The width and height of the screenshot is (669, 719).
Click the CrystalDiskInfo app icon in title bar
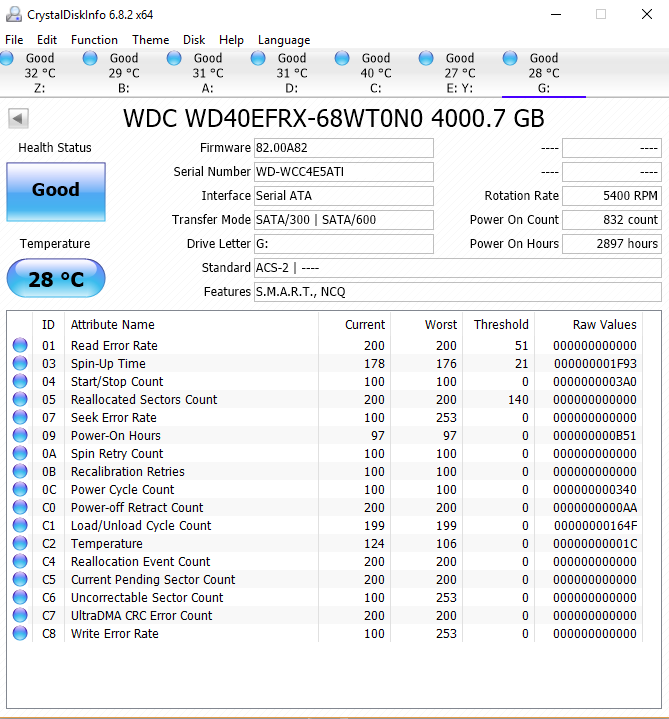[14, 14]
